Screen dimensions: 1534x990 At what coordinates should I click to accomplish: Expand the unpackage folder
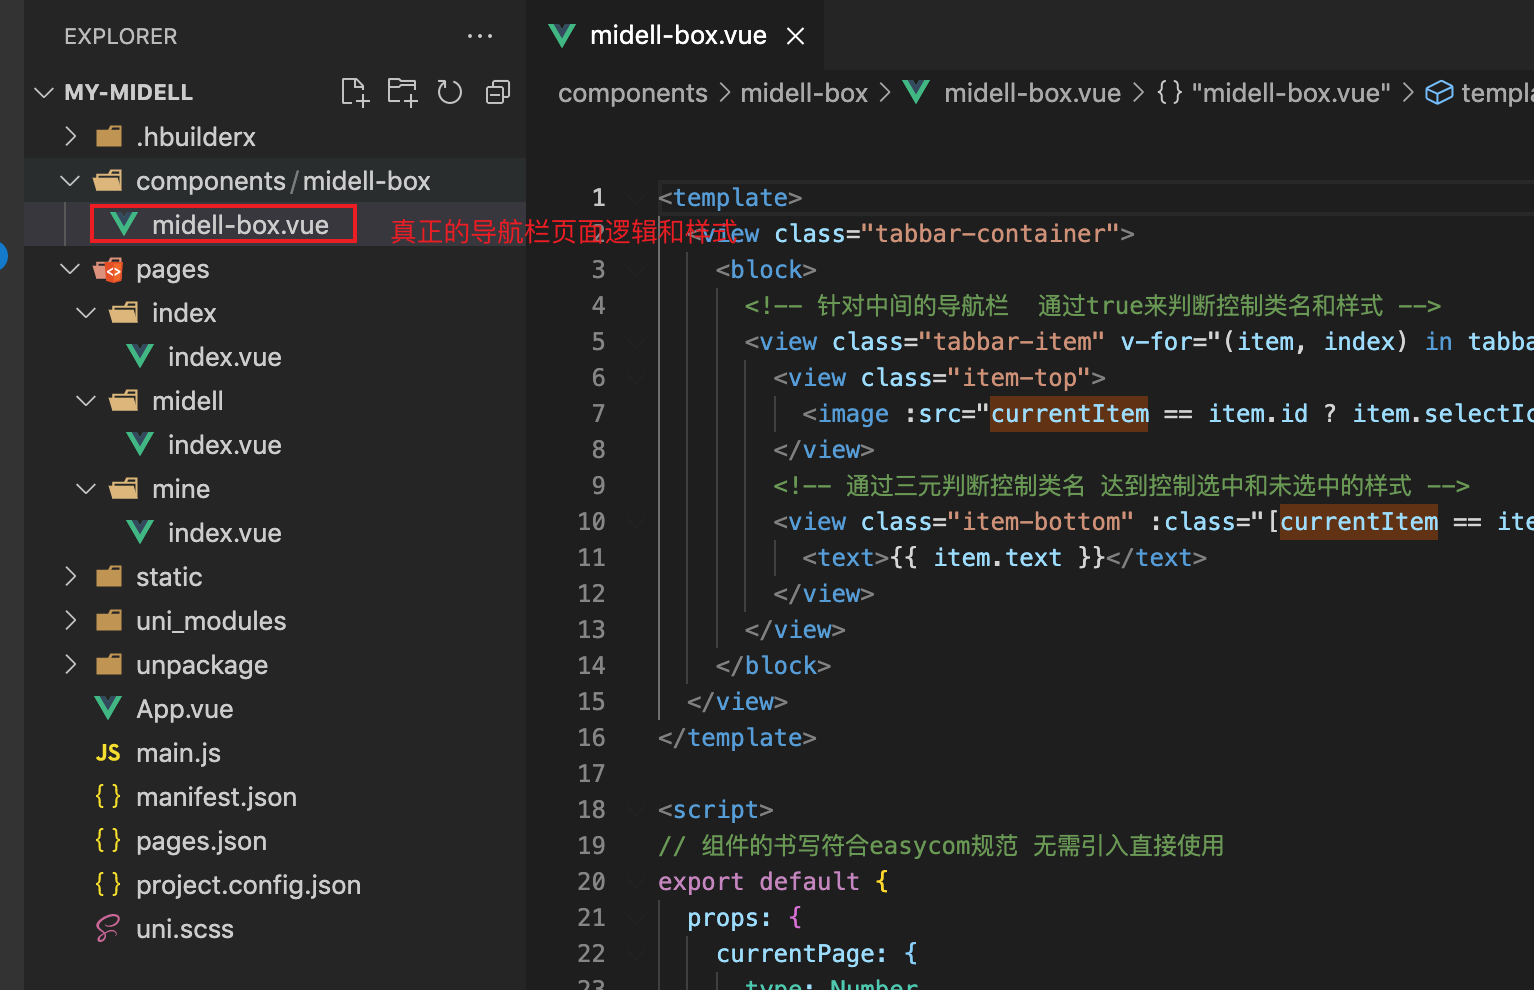70,664
